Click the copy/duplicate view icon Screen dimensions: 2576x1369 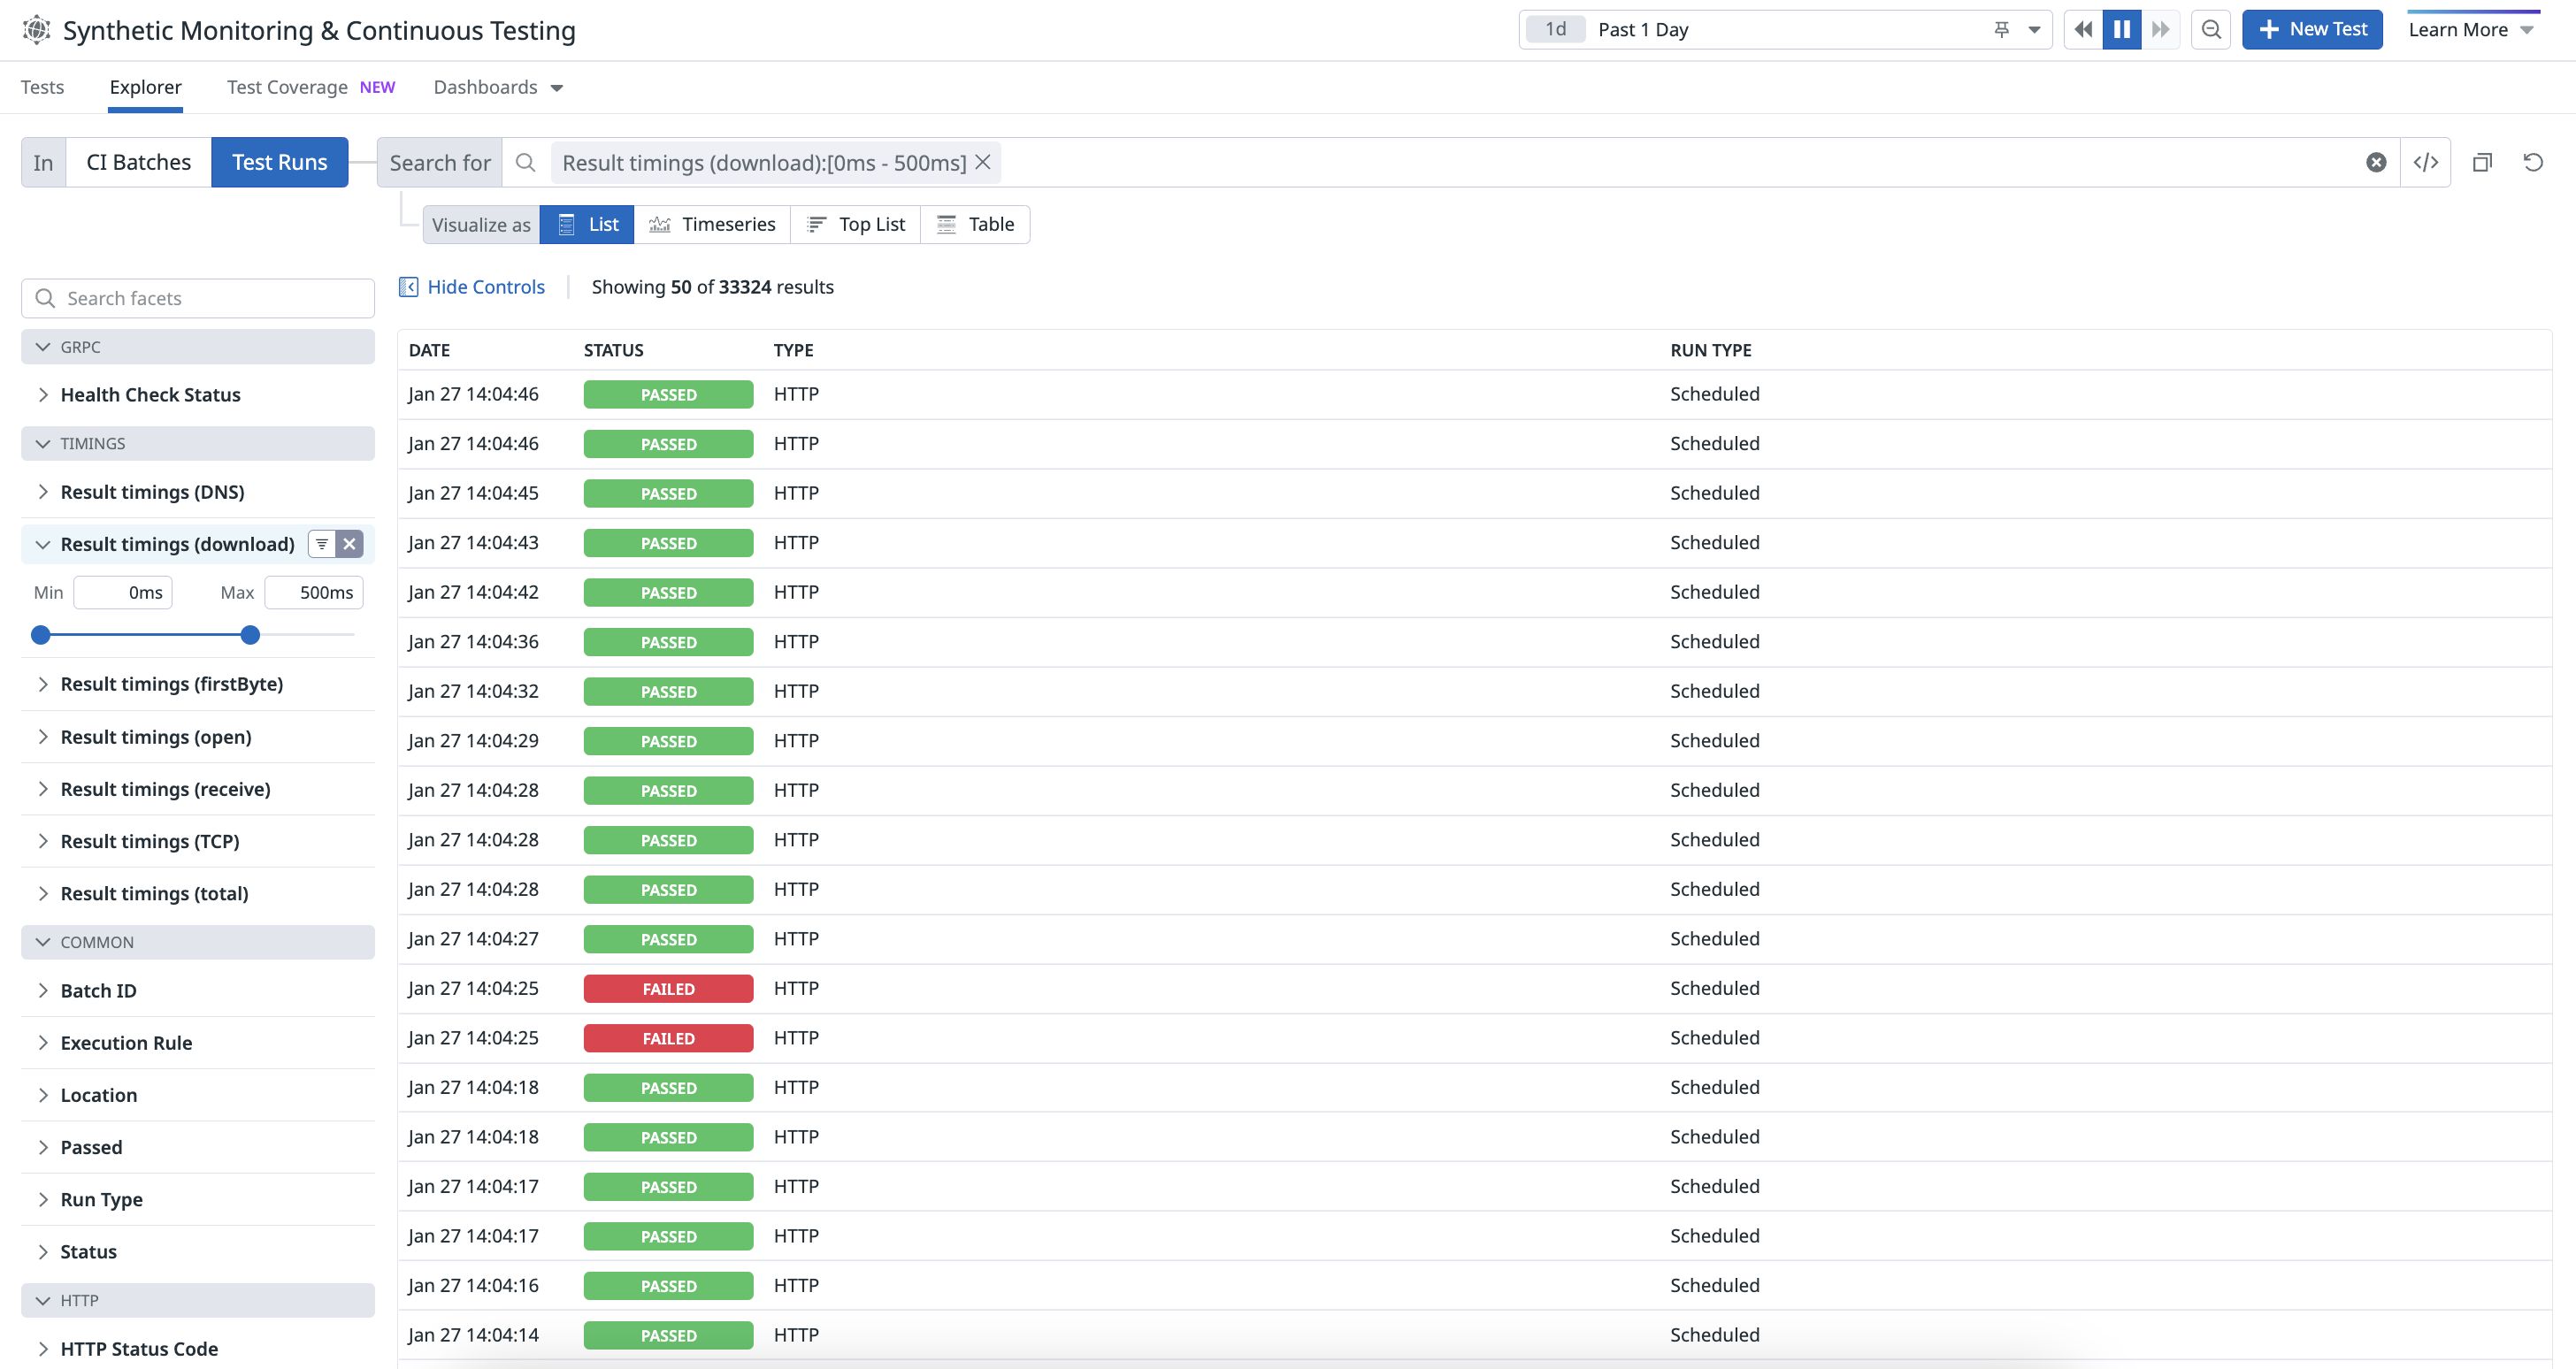click(x=2482, y=162)
